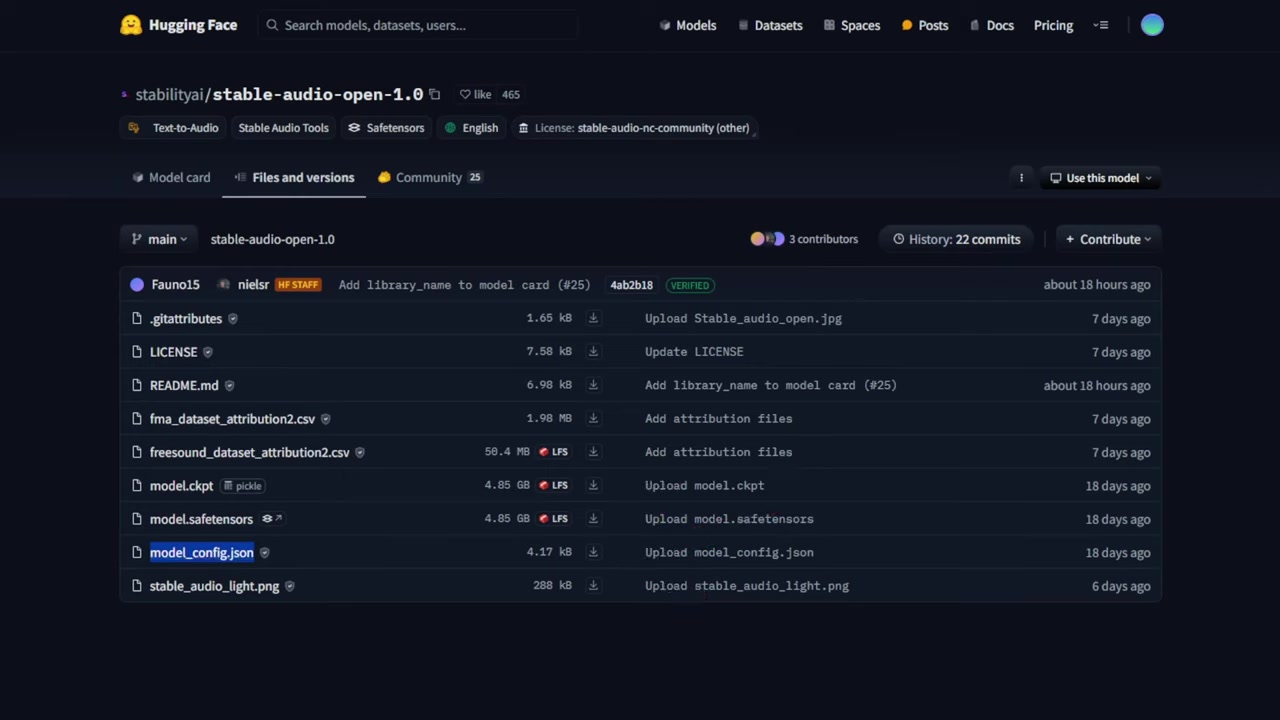Viewport: 1280px width, 720px height.
Task: Click the pickle badge next to model.ckpt
Action: (x=242, y=486)
